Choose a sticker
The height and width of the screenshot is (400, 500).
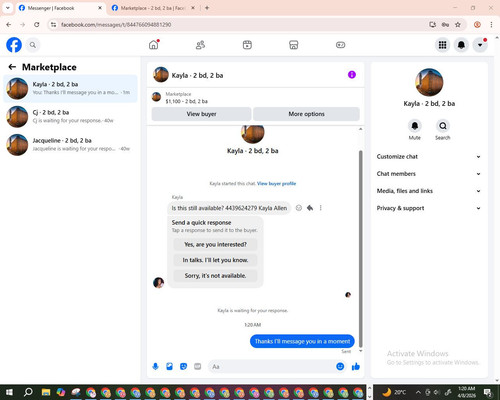tap(183, 367)
